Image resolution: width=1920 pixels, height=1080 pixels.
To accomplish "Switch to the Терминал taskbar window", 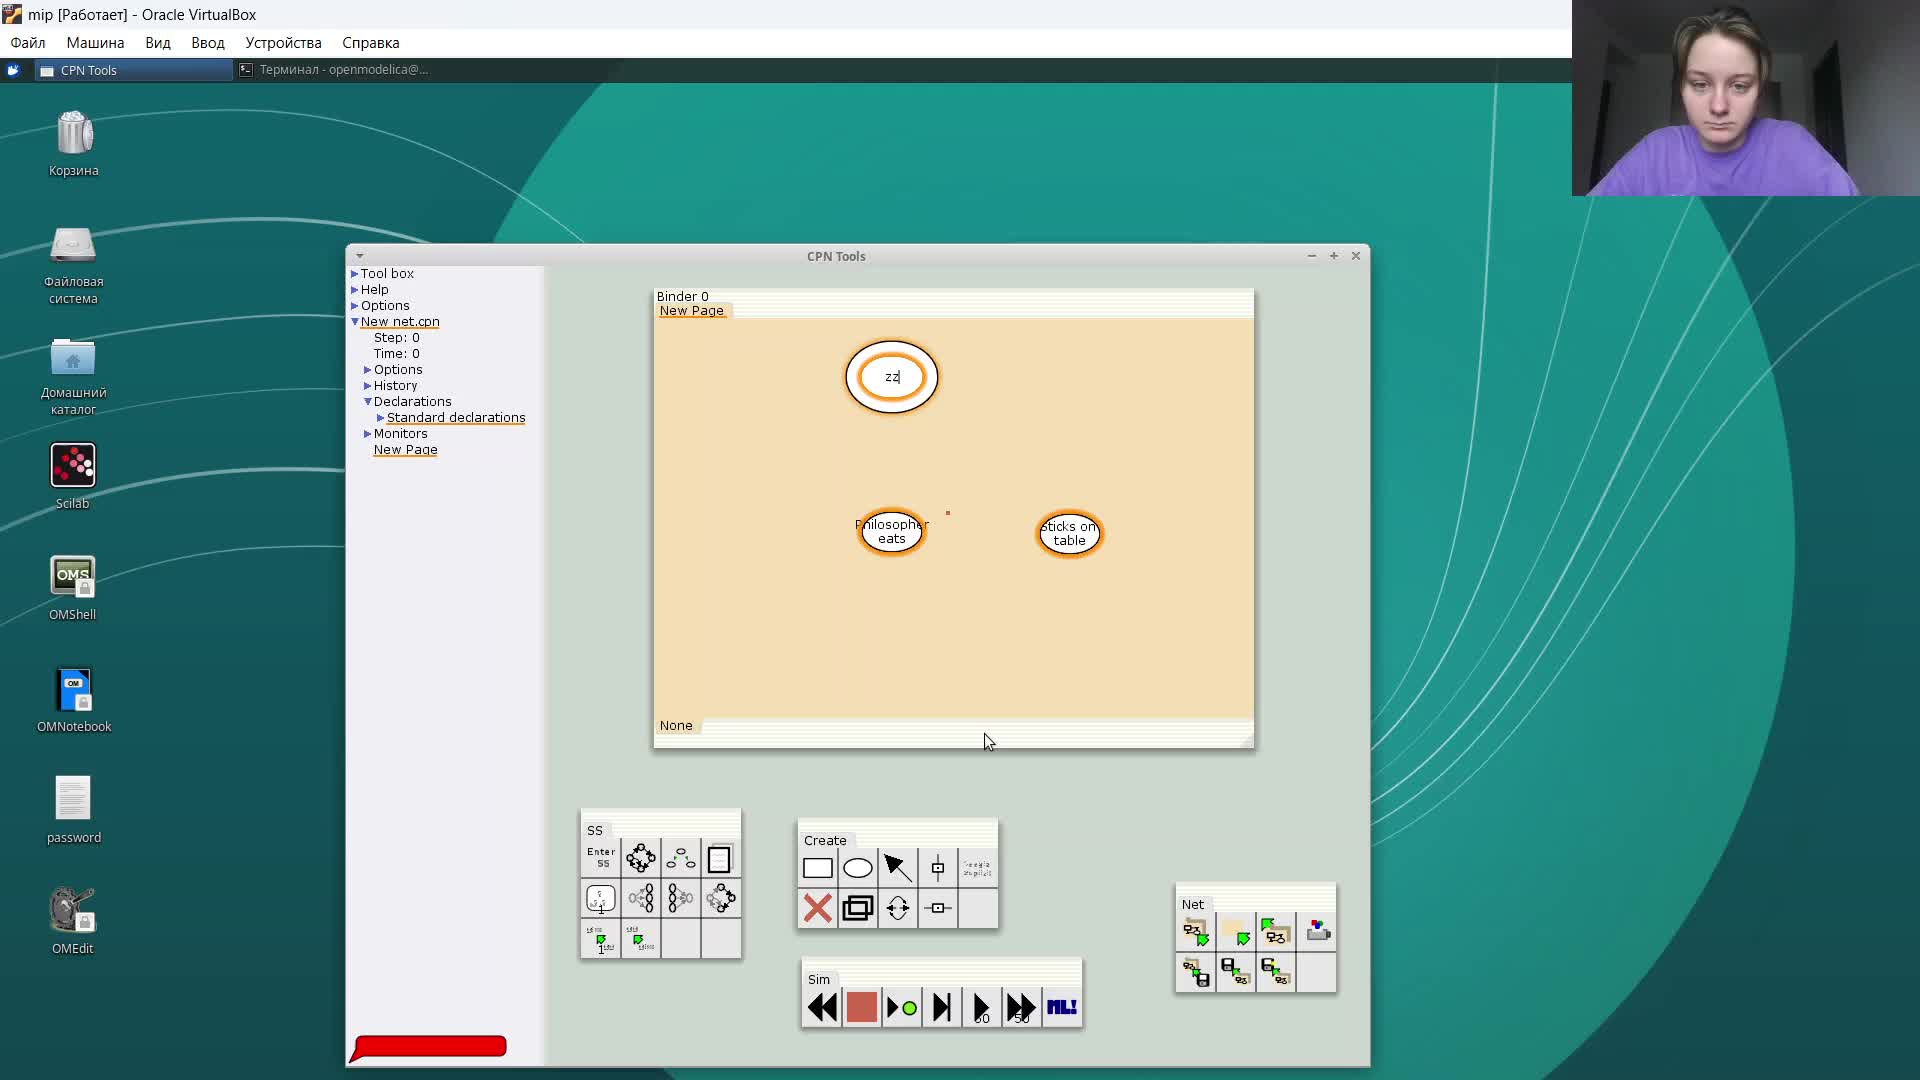I will click(334, 69).
